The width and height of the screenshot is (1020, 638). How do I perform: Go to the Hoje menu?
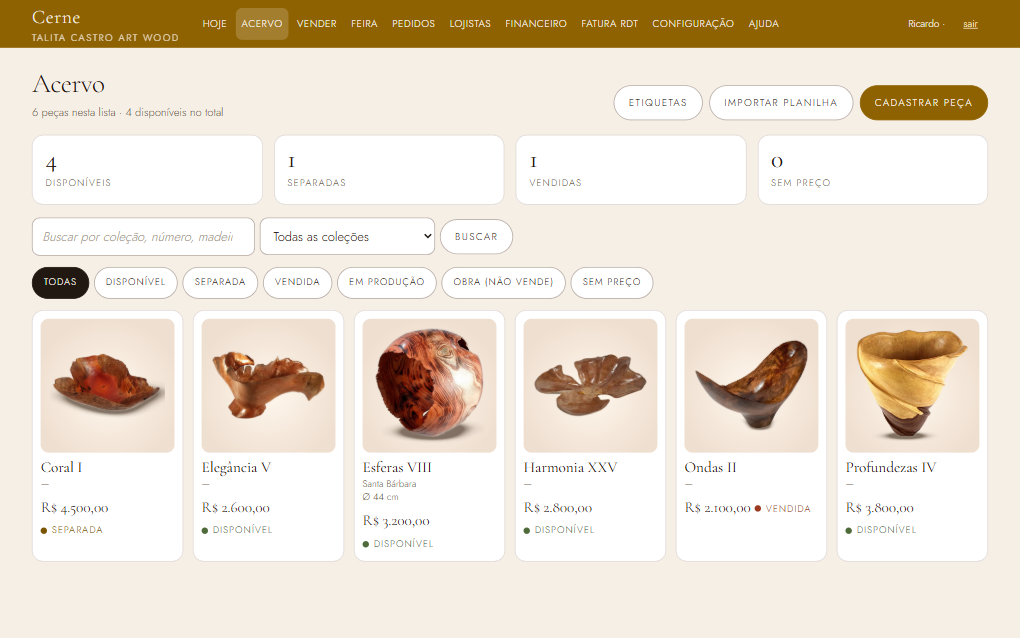214,24
